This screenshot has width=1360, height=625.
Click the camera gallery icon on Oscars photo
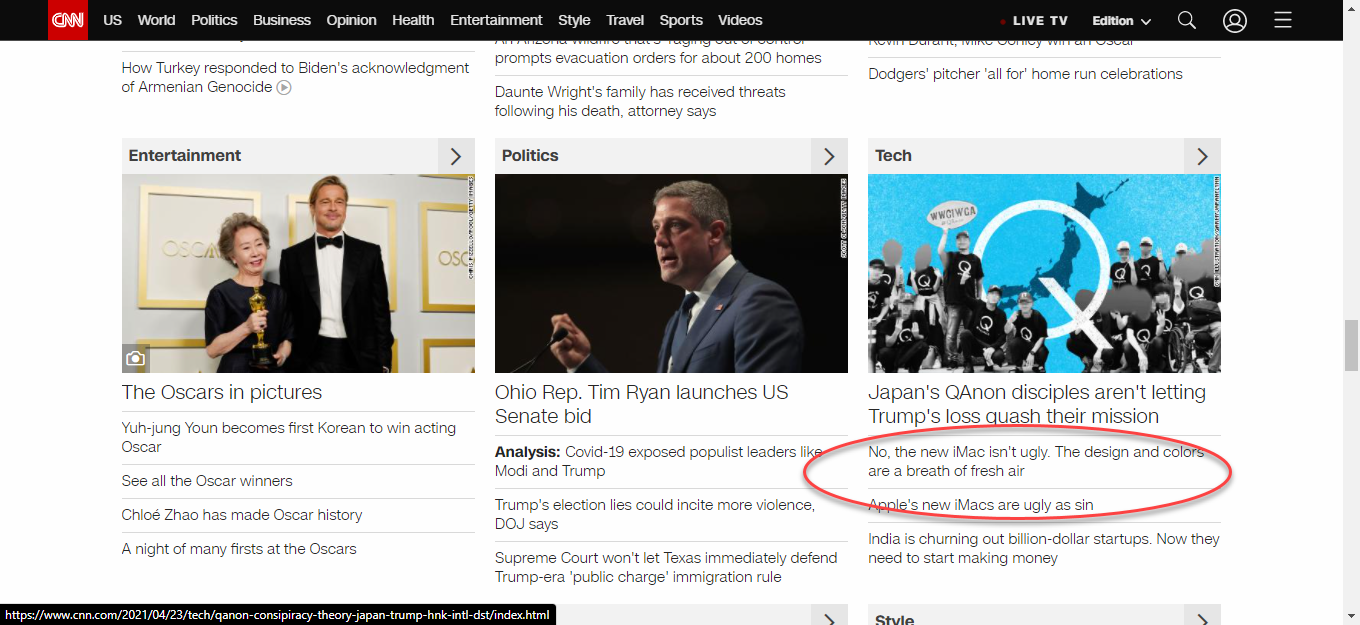click(136, 358)
